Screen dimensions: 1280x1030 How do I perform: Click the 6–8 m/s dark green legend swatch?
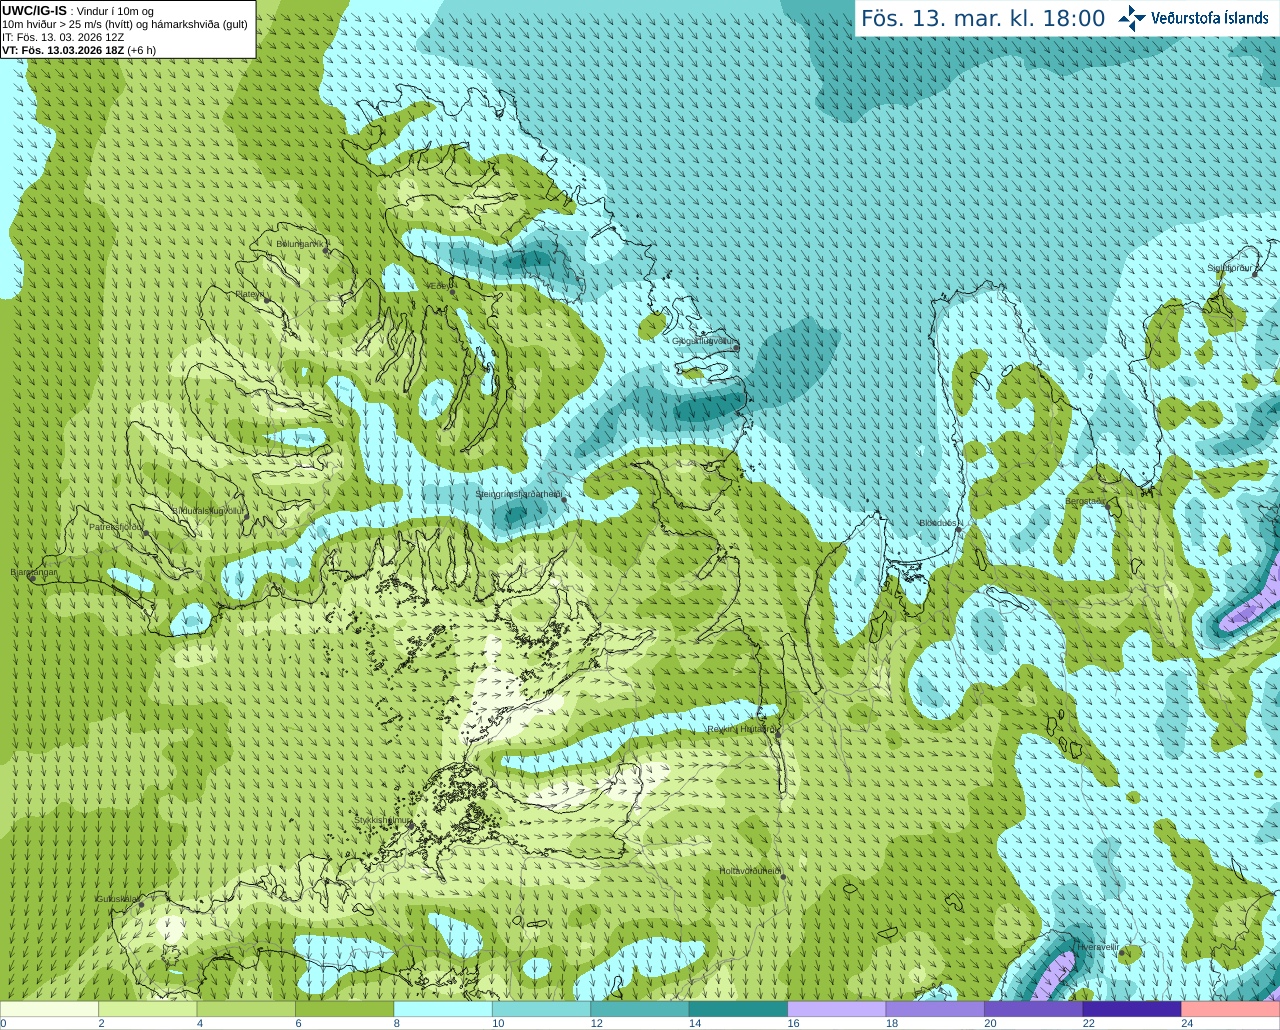pos(344,1009)
